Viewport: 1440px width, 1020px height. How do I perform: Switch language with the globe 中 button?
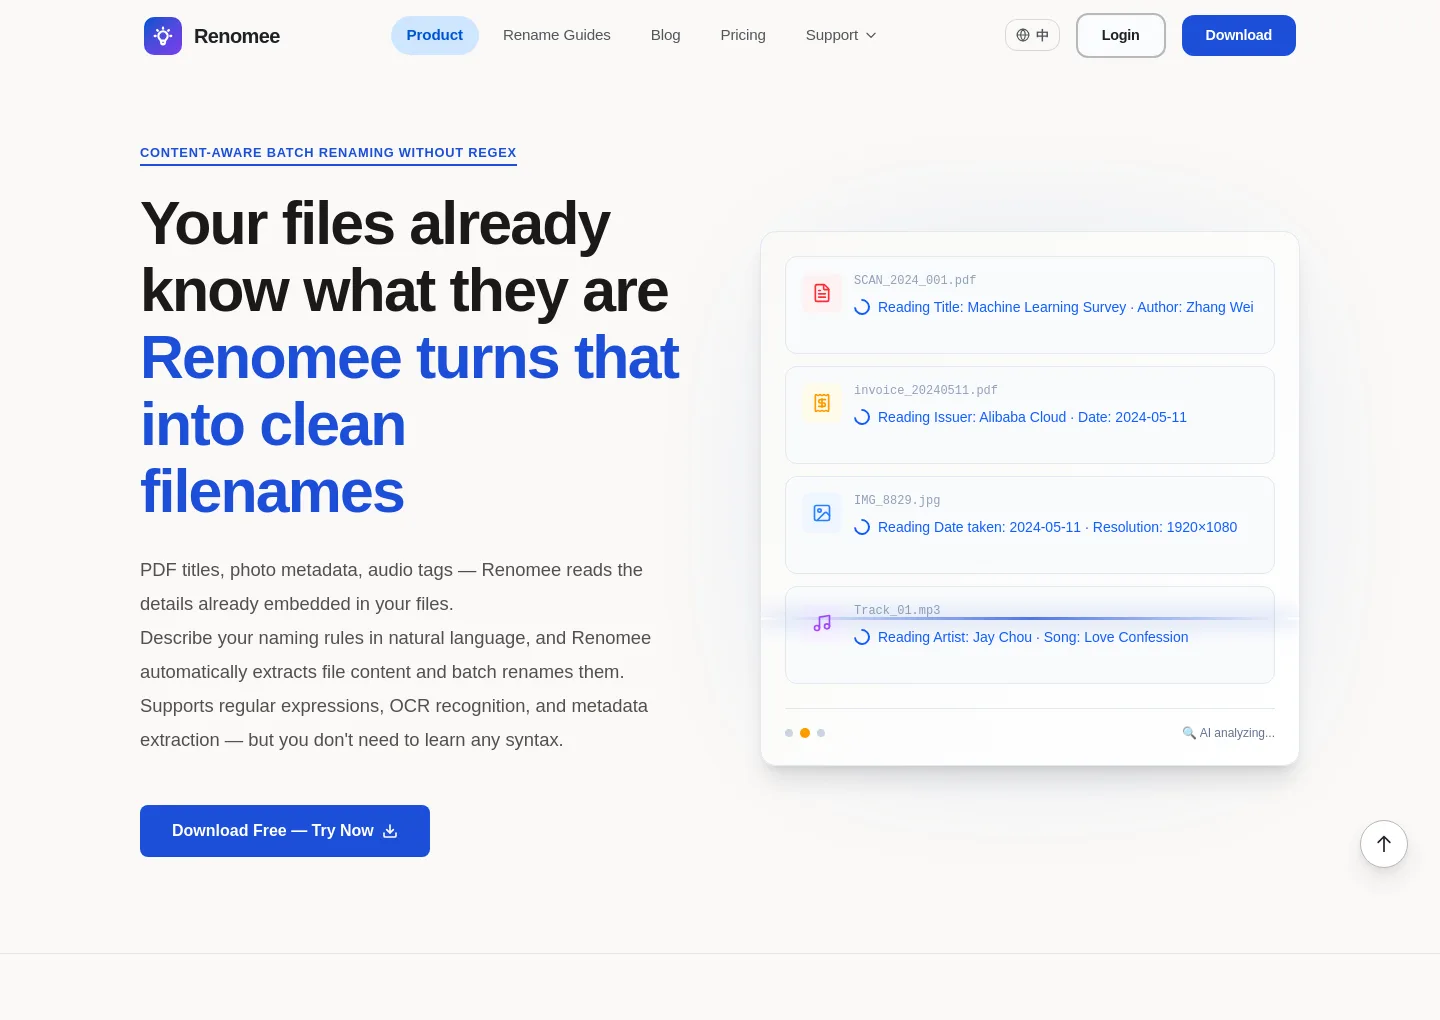[x=1032, y=35]
